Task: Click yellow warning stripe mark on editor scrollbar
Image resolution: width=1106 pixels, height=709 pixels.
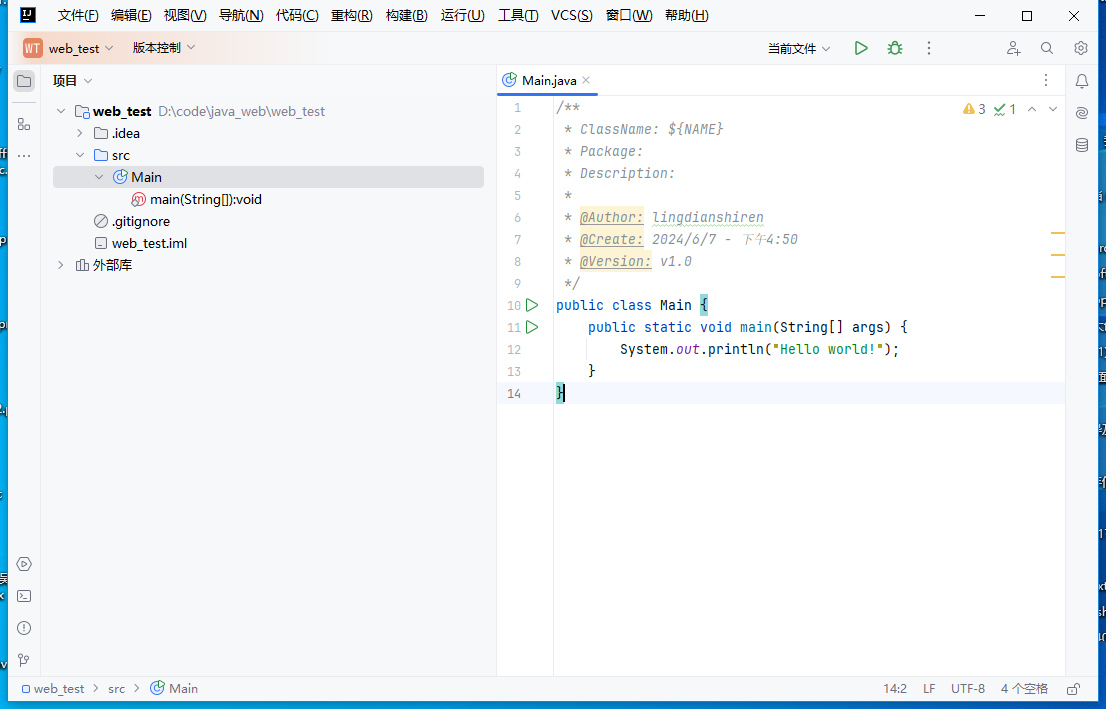Action: click(x=1058, y=233)
